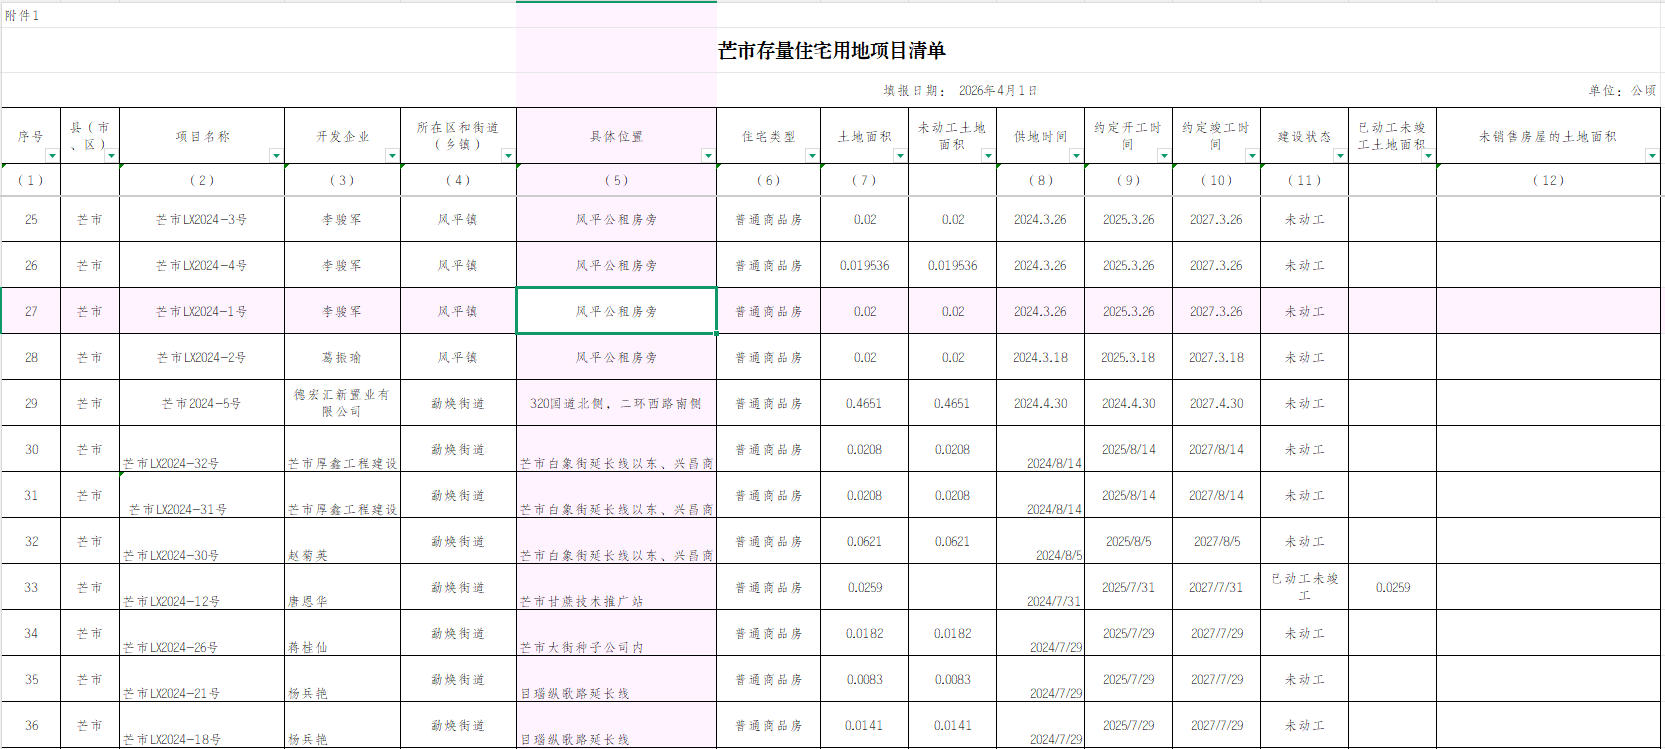Select the project cell 芒市2024-5号
1665x749 pixels.
(x=201, y=404)
